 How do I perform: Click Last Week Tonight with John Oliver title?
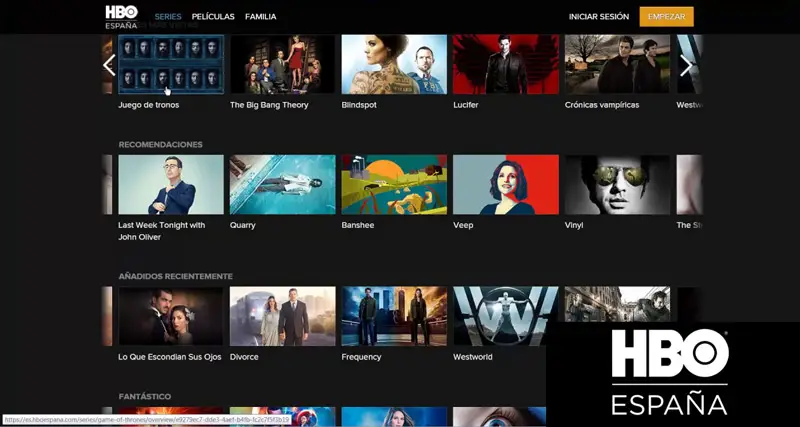(162, 231)
